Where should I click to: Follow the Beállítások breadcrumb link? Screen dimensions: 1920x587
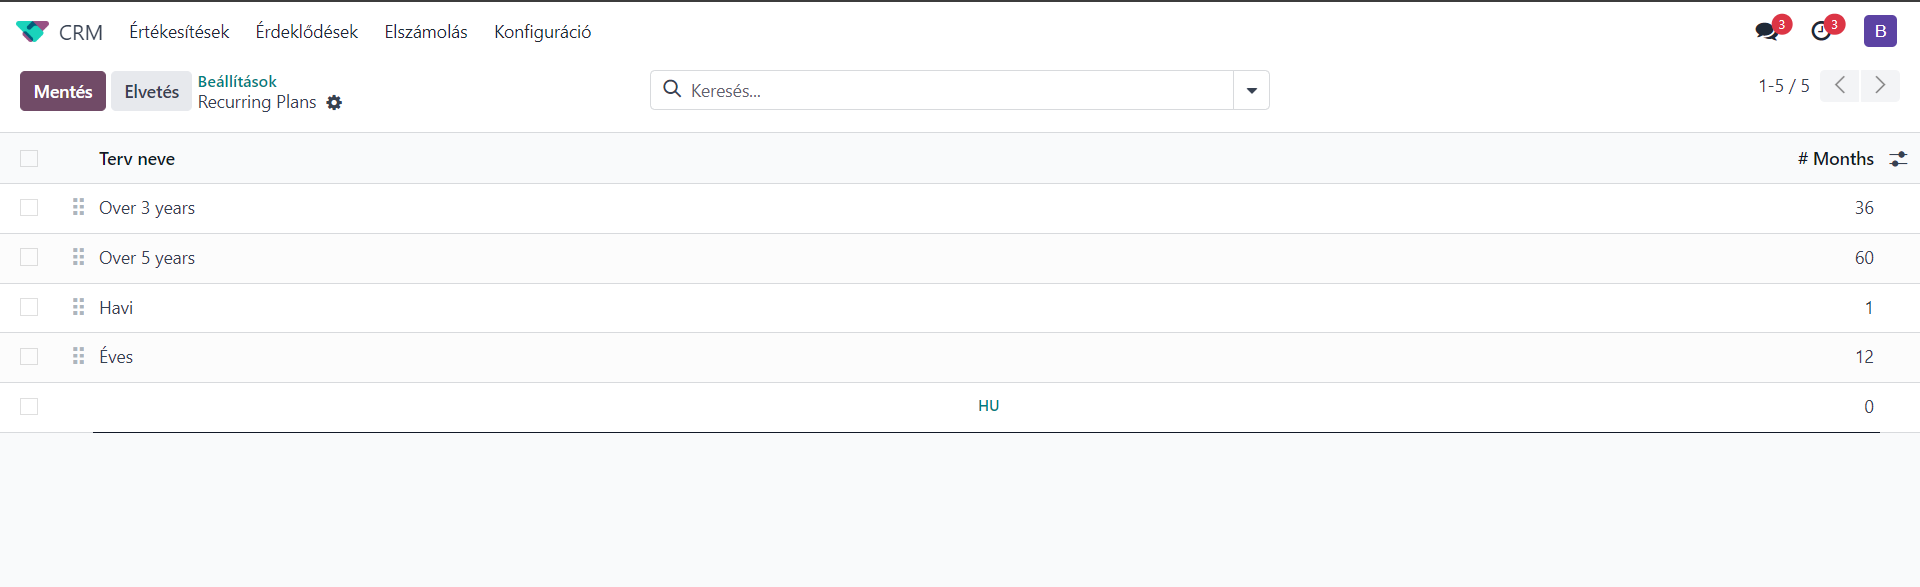[237, 81]
